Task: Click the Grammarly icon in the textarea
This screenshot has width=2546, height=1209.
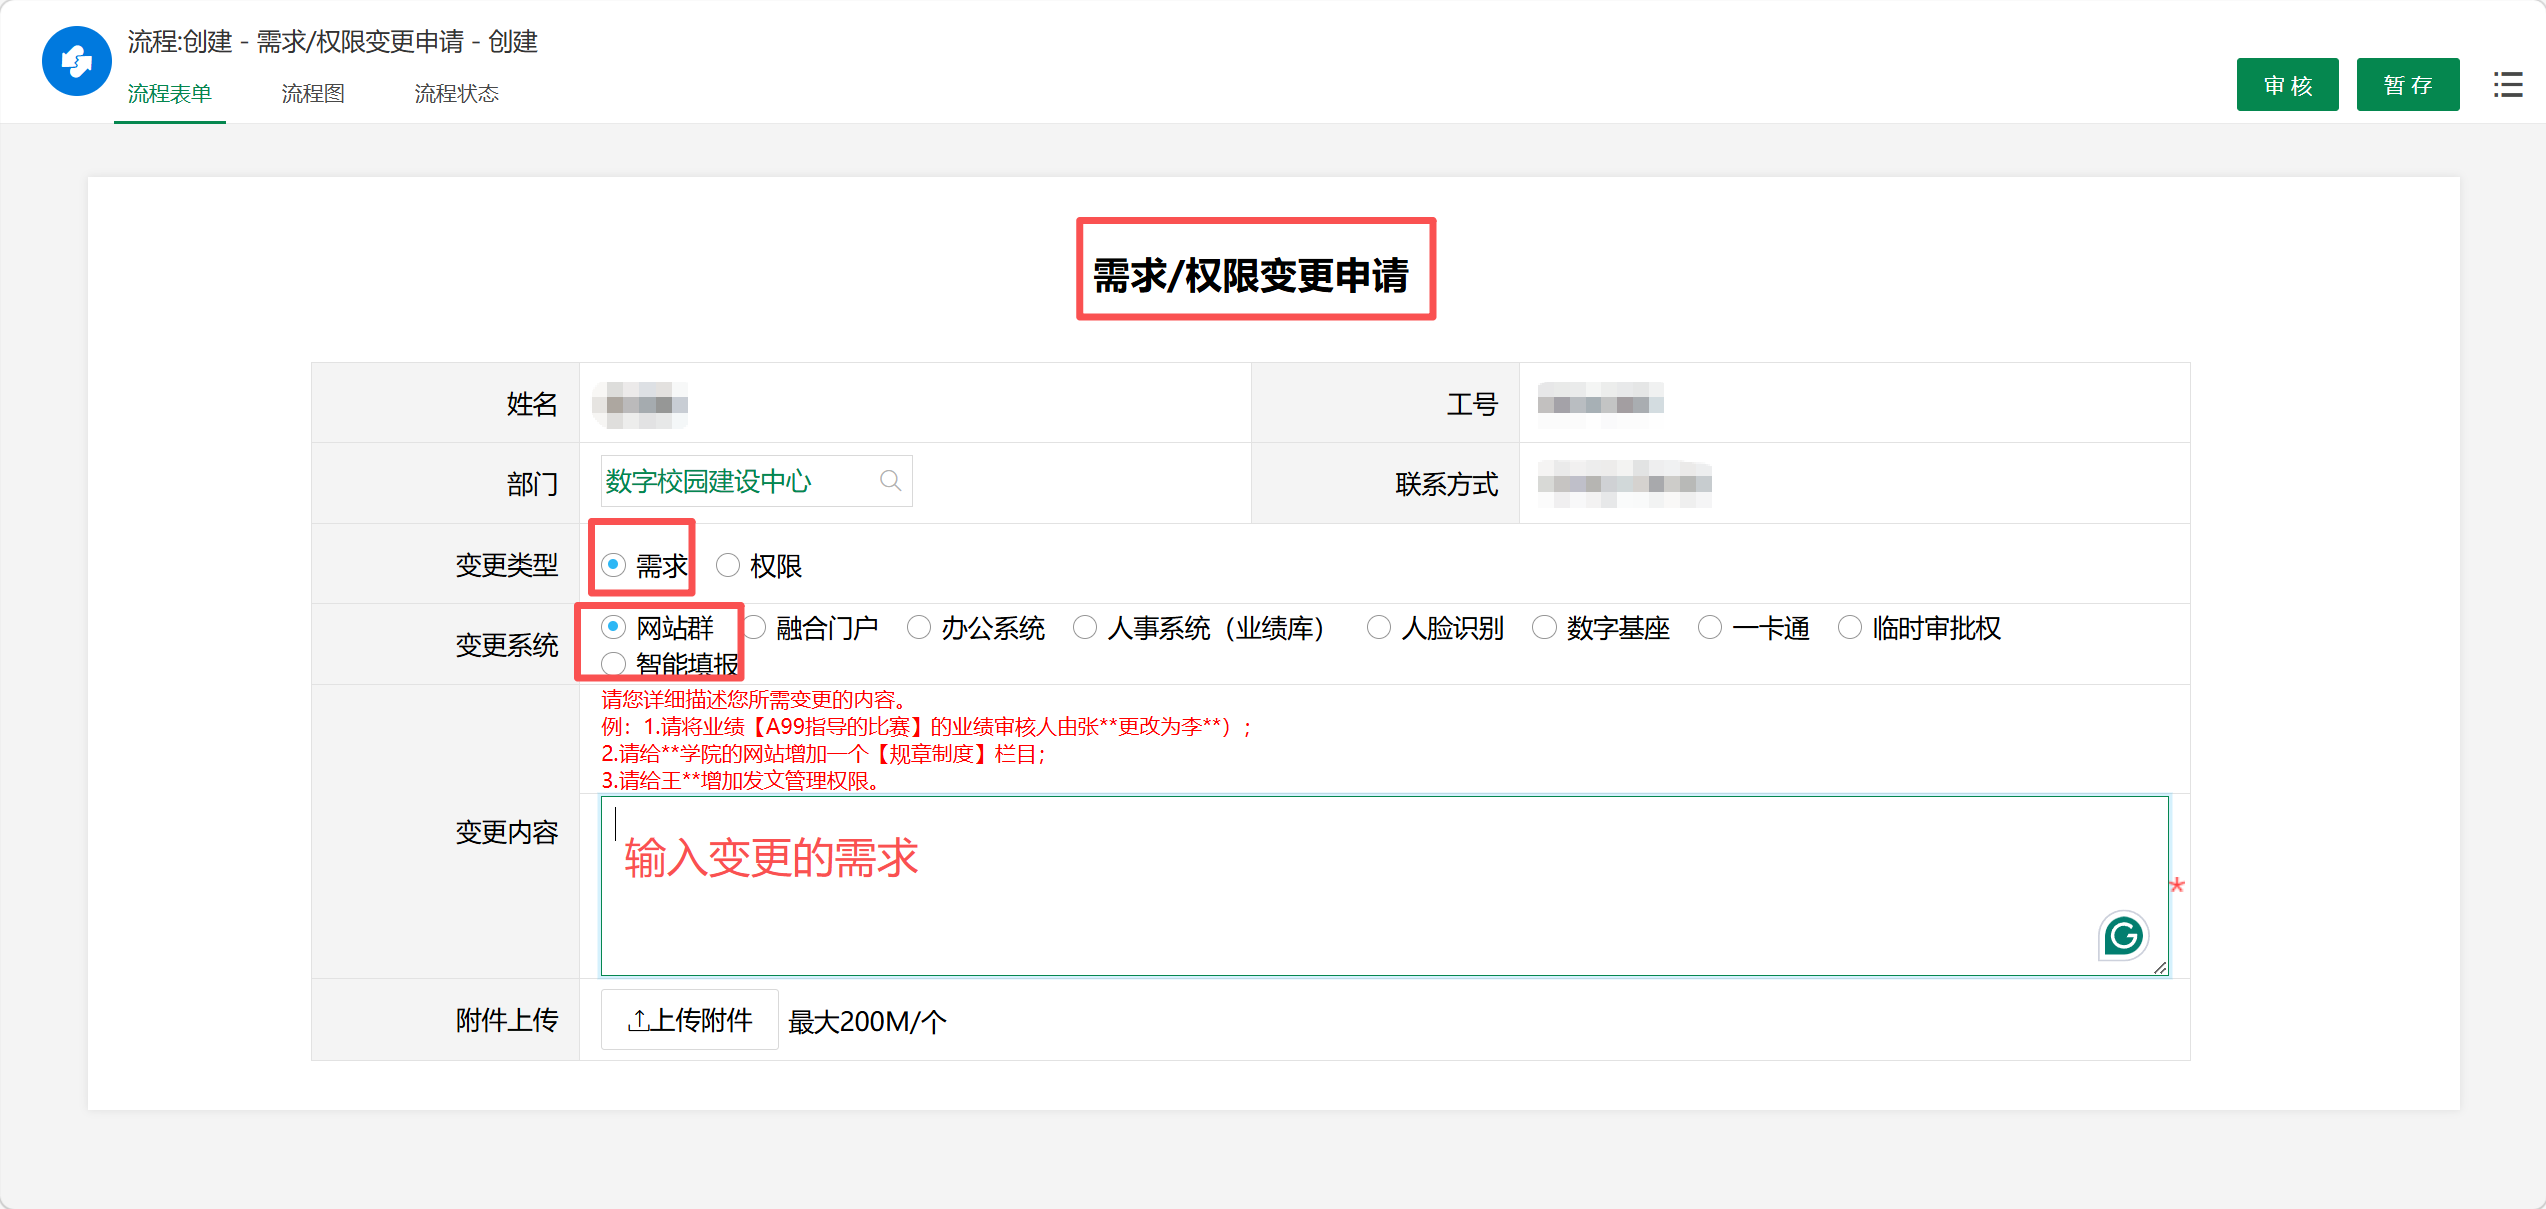Action: [2122, 936]
